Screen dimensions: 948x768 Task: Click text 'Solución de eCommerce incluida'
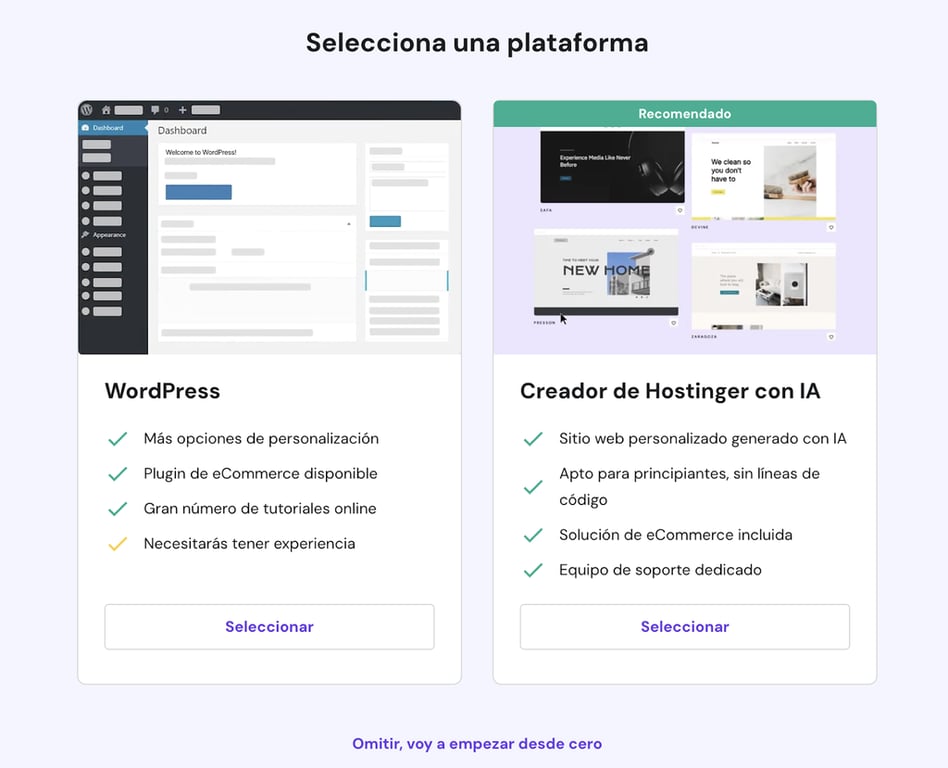[675, 535]
